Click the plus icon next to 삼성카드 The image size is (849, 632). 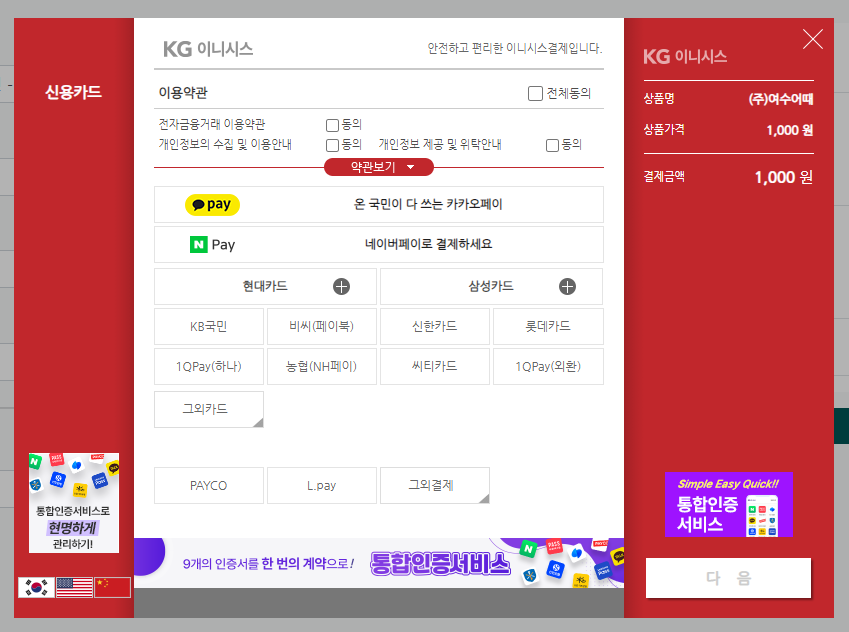[x=567, y=286]
